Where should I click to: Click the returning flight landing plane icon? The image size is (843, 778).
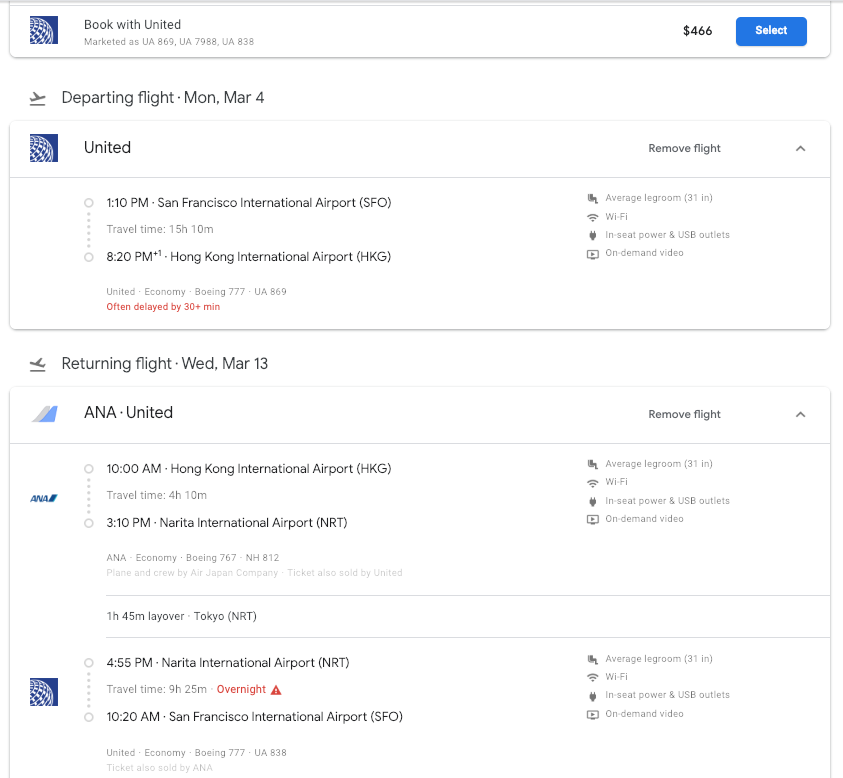[38, 364]
